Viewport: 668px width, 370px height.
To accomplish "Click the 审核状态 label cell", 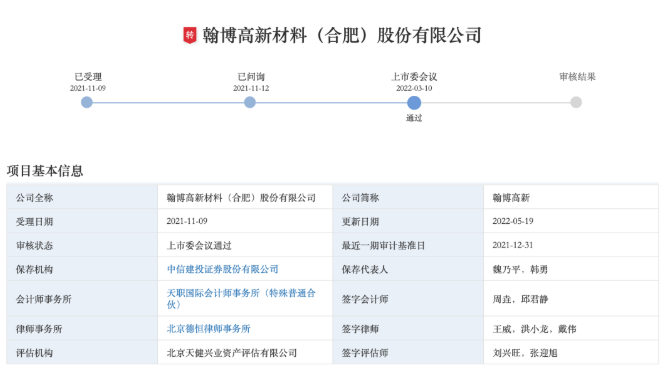I will tap(82, 245).
